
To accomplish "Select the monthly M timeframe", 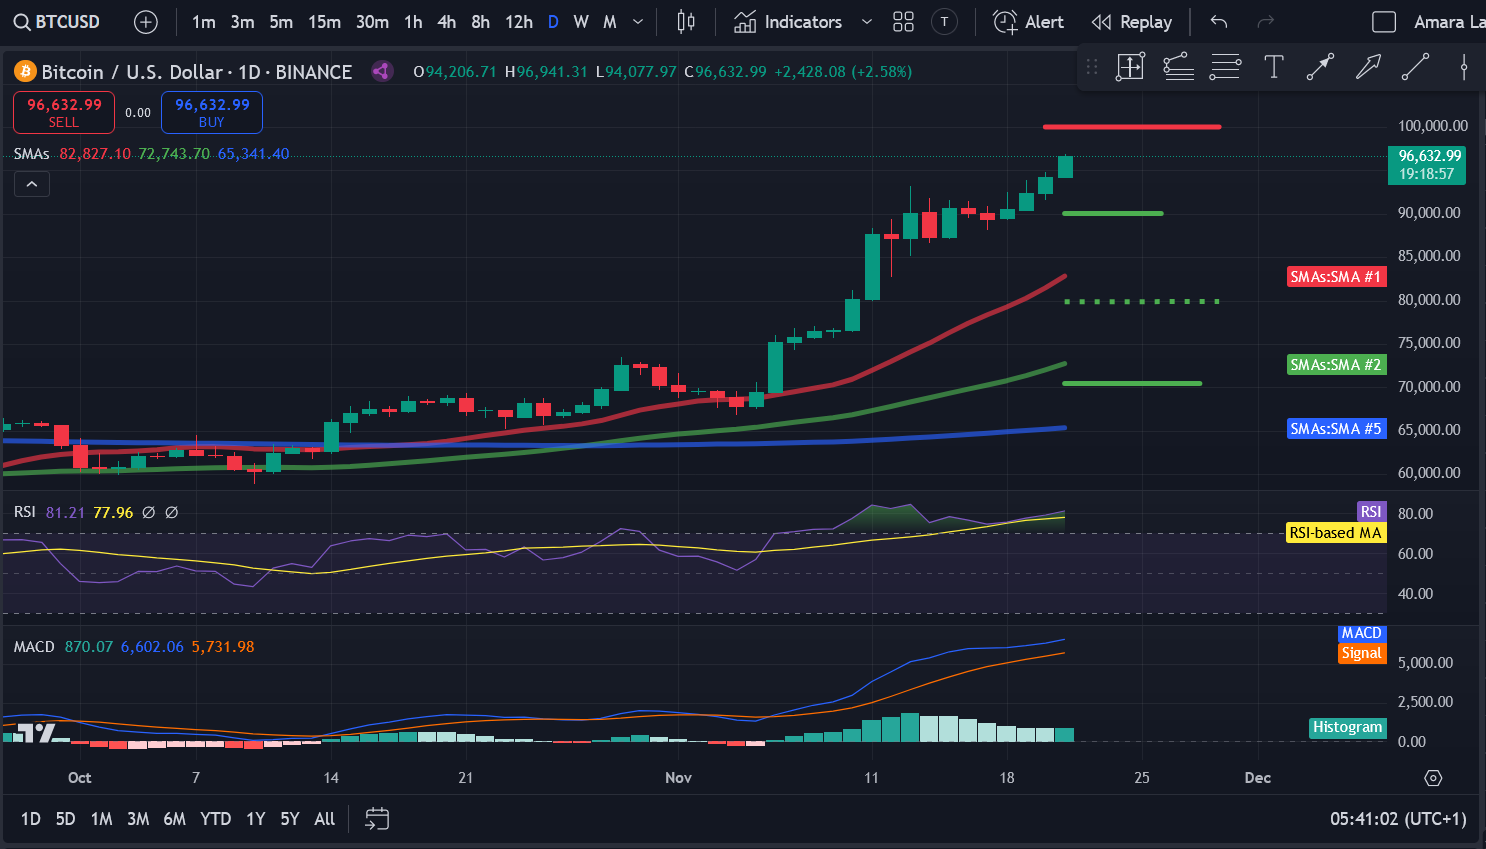I will pos(610,22).
